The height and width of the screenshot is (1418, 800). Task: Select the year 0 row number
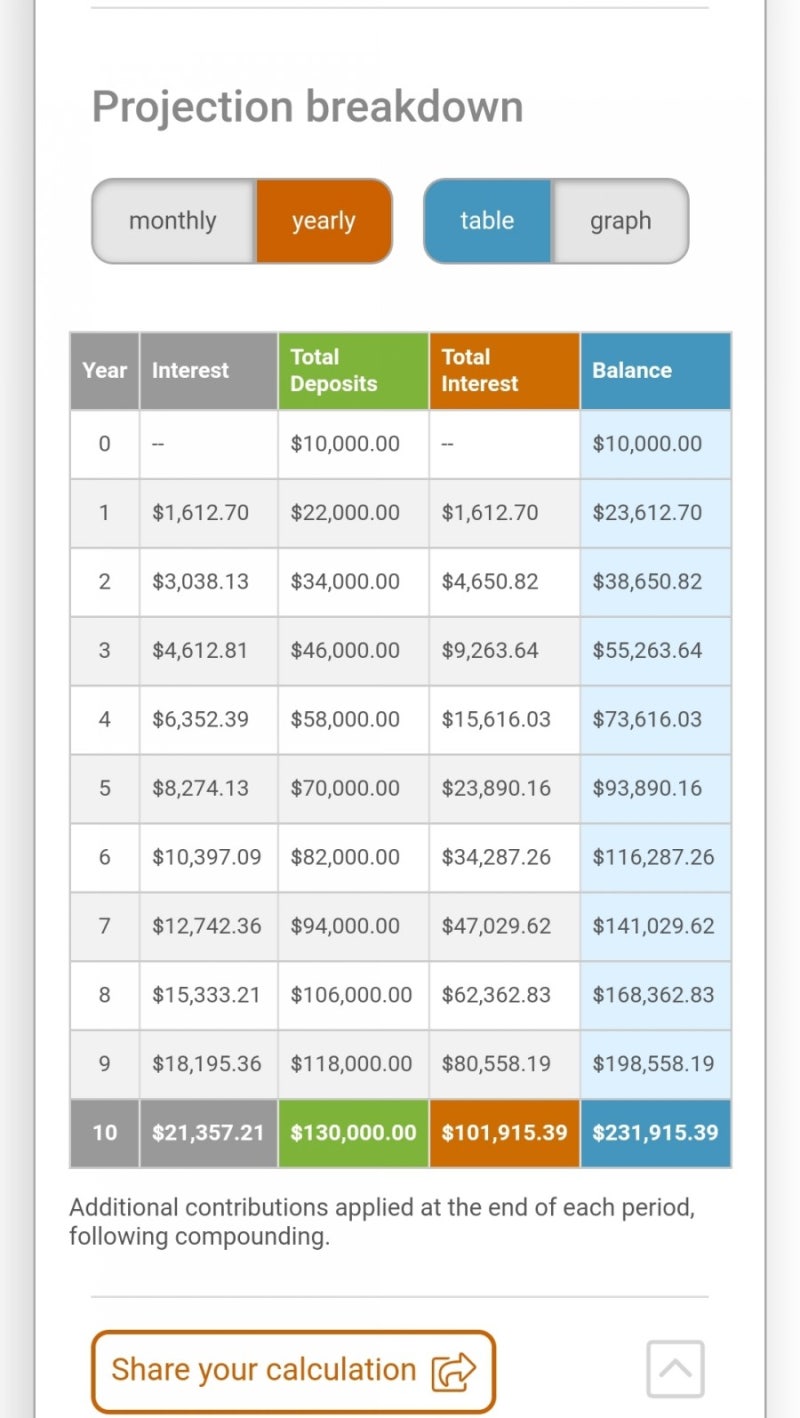tap(104, 444)
